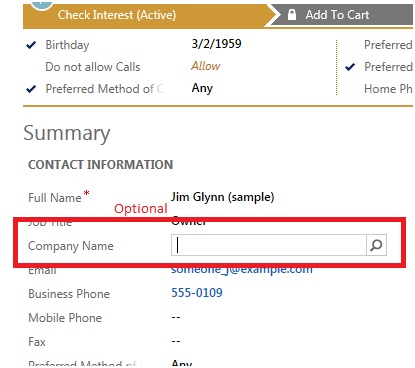Click the checkmark next to Birthday
Viewport: 415px width, 368px height.
[x=31, y=45]
